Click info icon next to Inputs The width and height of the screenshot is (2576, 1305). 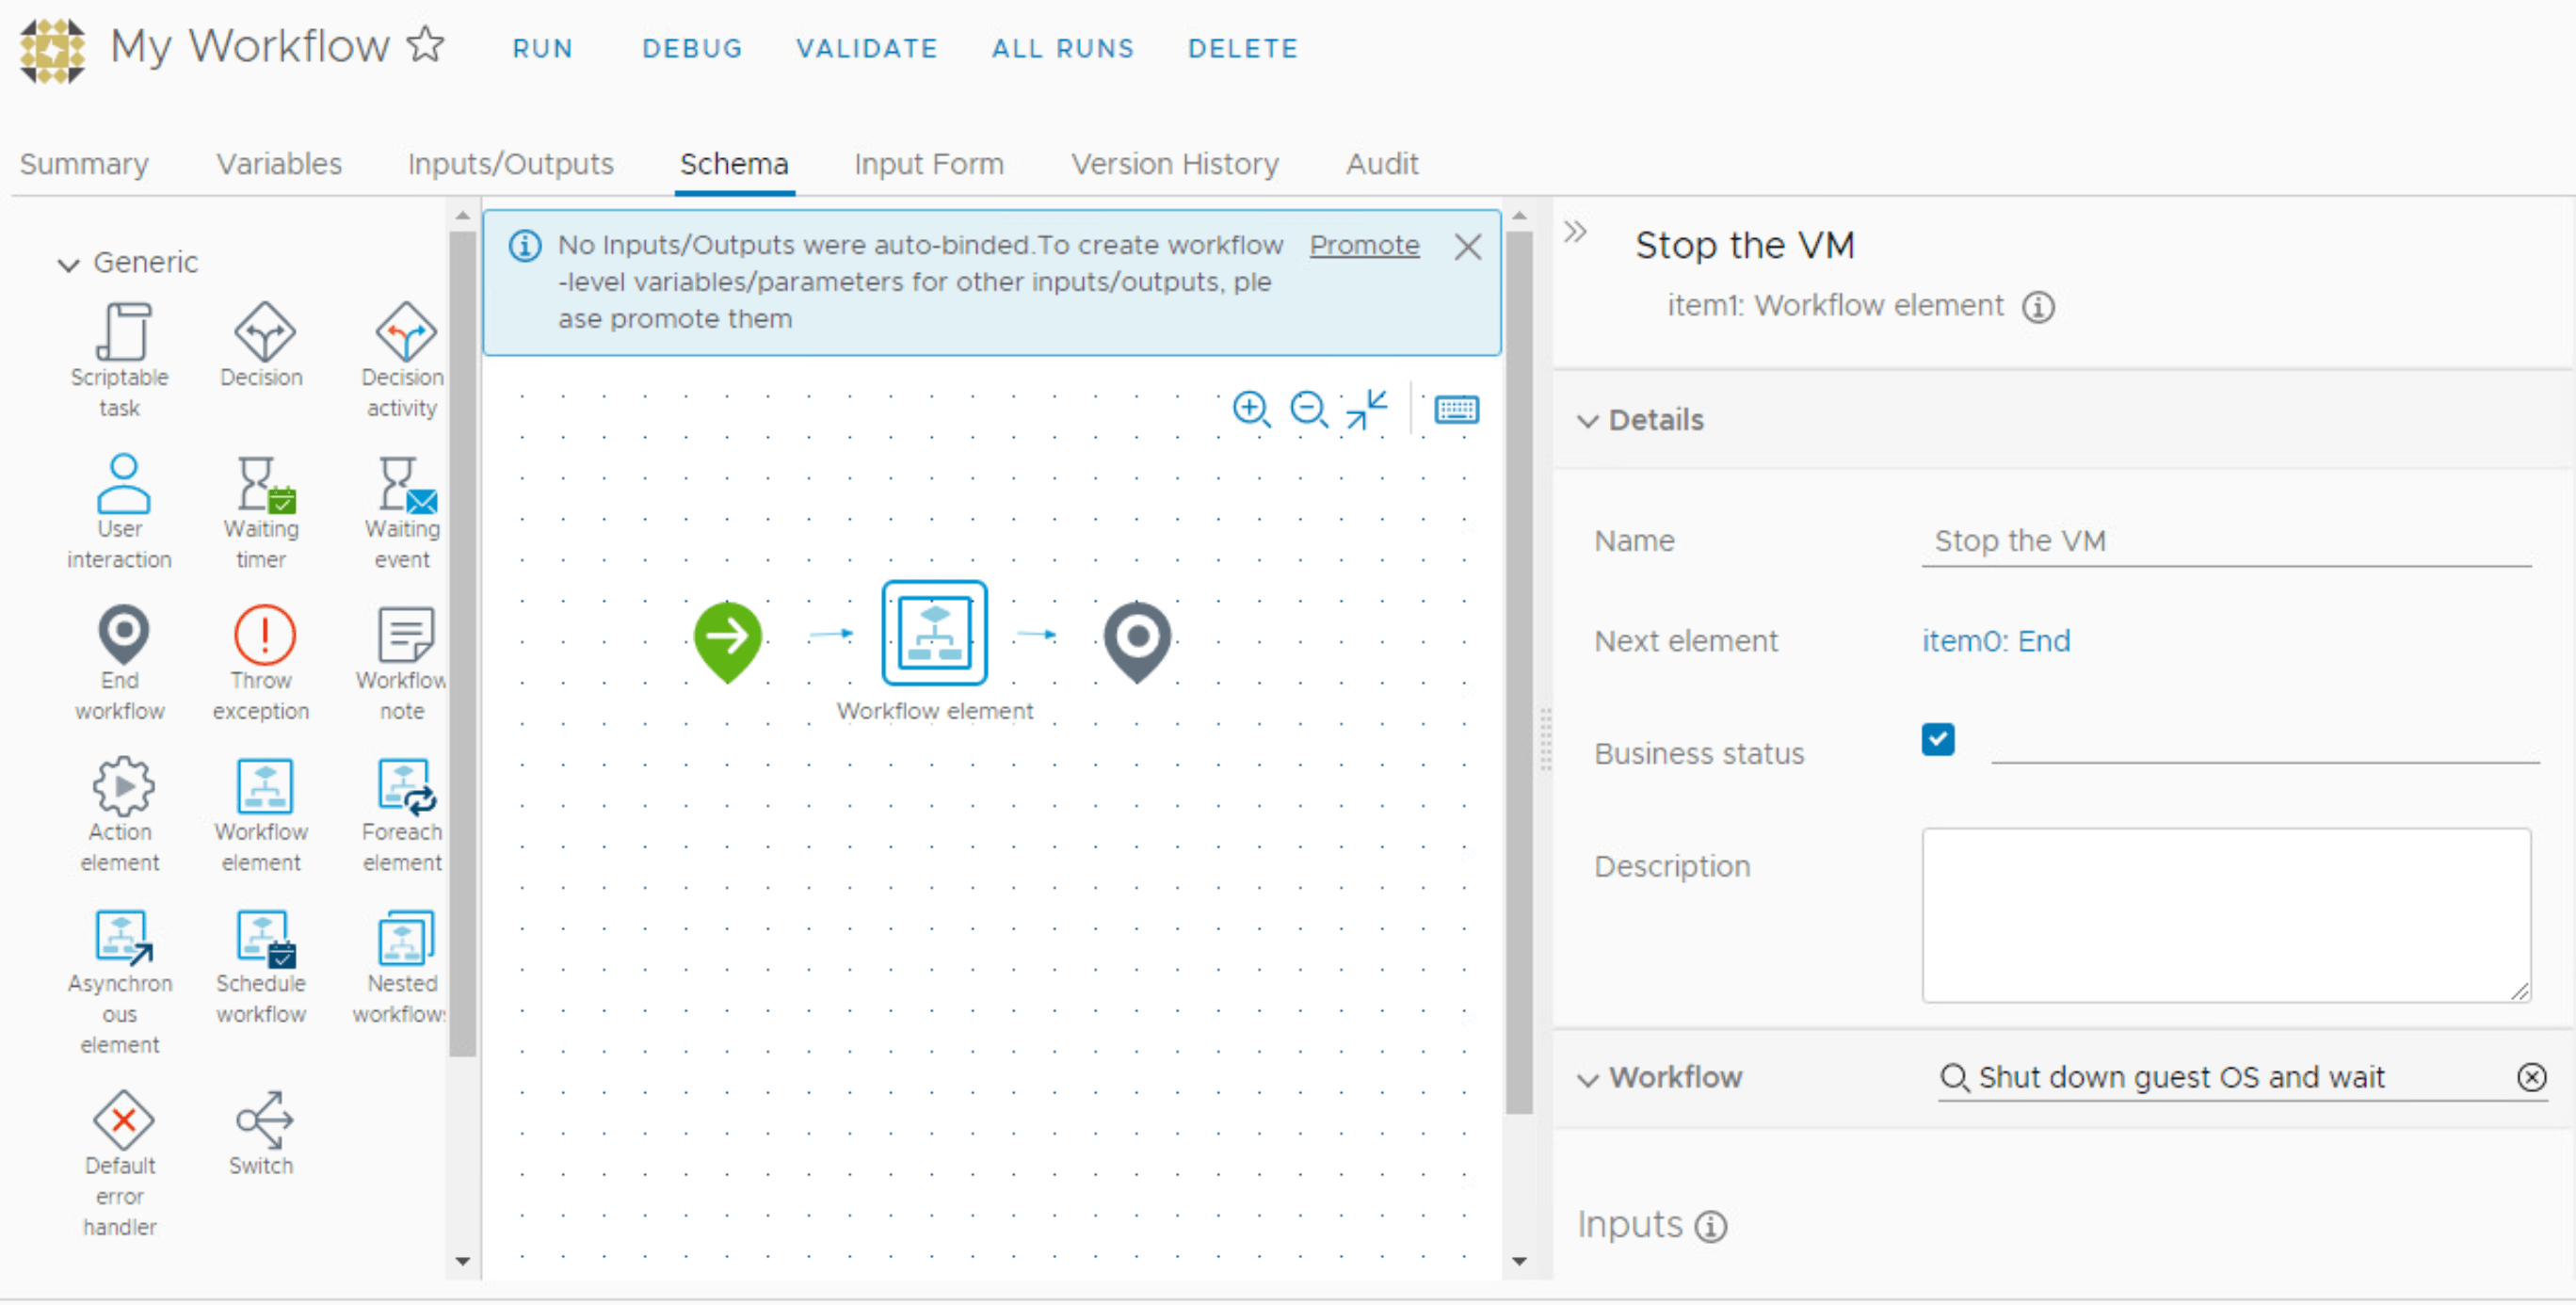(x=1711, y=1226)
